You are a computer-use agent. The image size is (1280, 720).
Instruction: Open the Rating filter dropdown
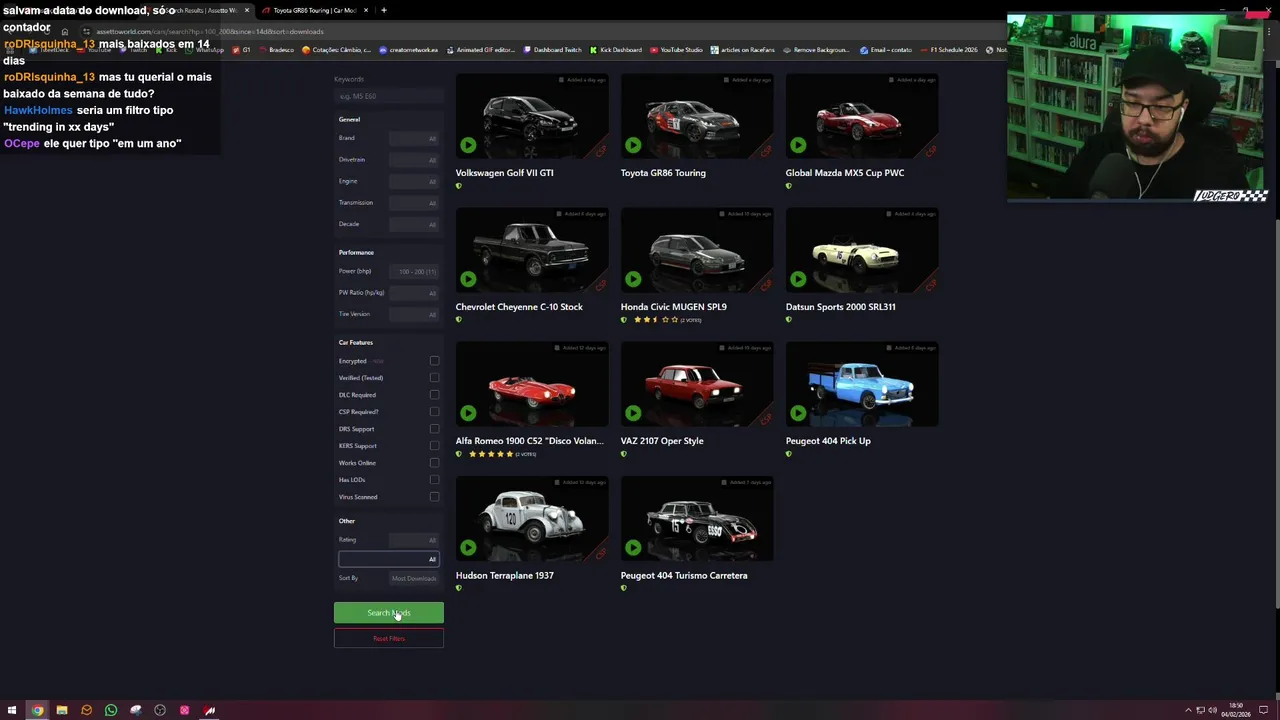414,540
